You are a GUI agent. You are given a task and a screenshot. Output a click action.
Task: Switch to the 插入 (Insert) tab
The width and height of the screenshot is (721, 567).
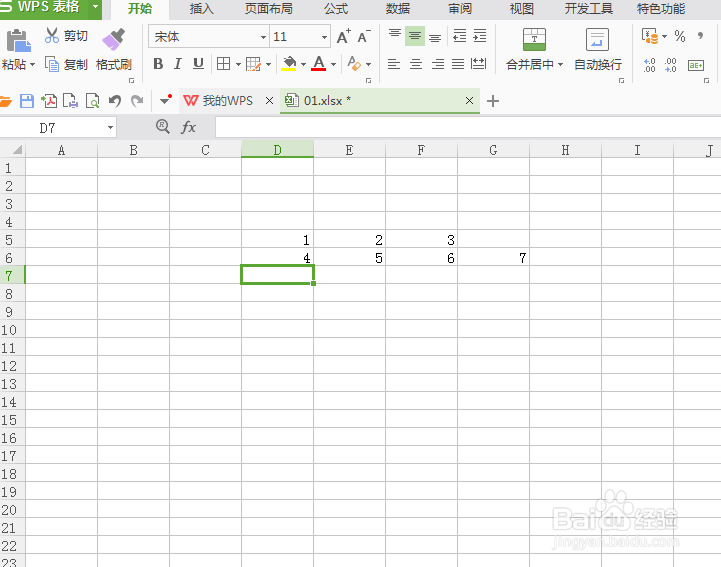tap(201, 9)
